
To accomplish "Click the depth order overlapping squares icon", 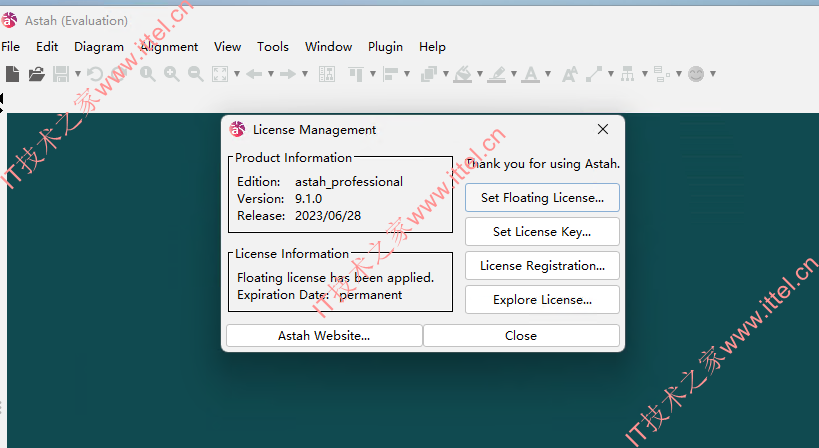I will point(429,74).
